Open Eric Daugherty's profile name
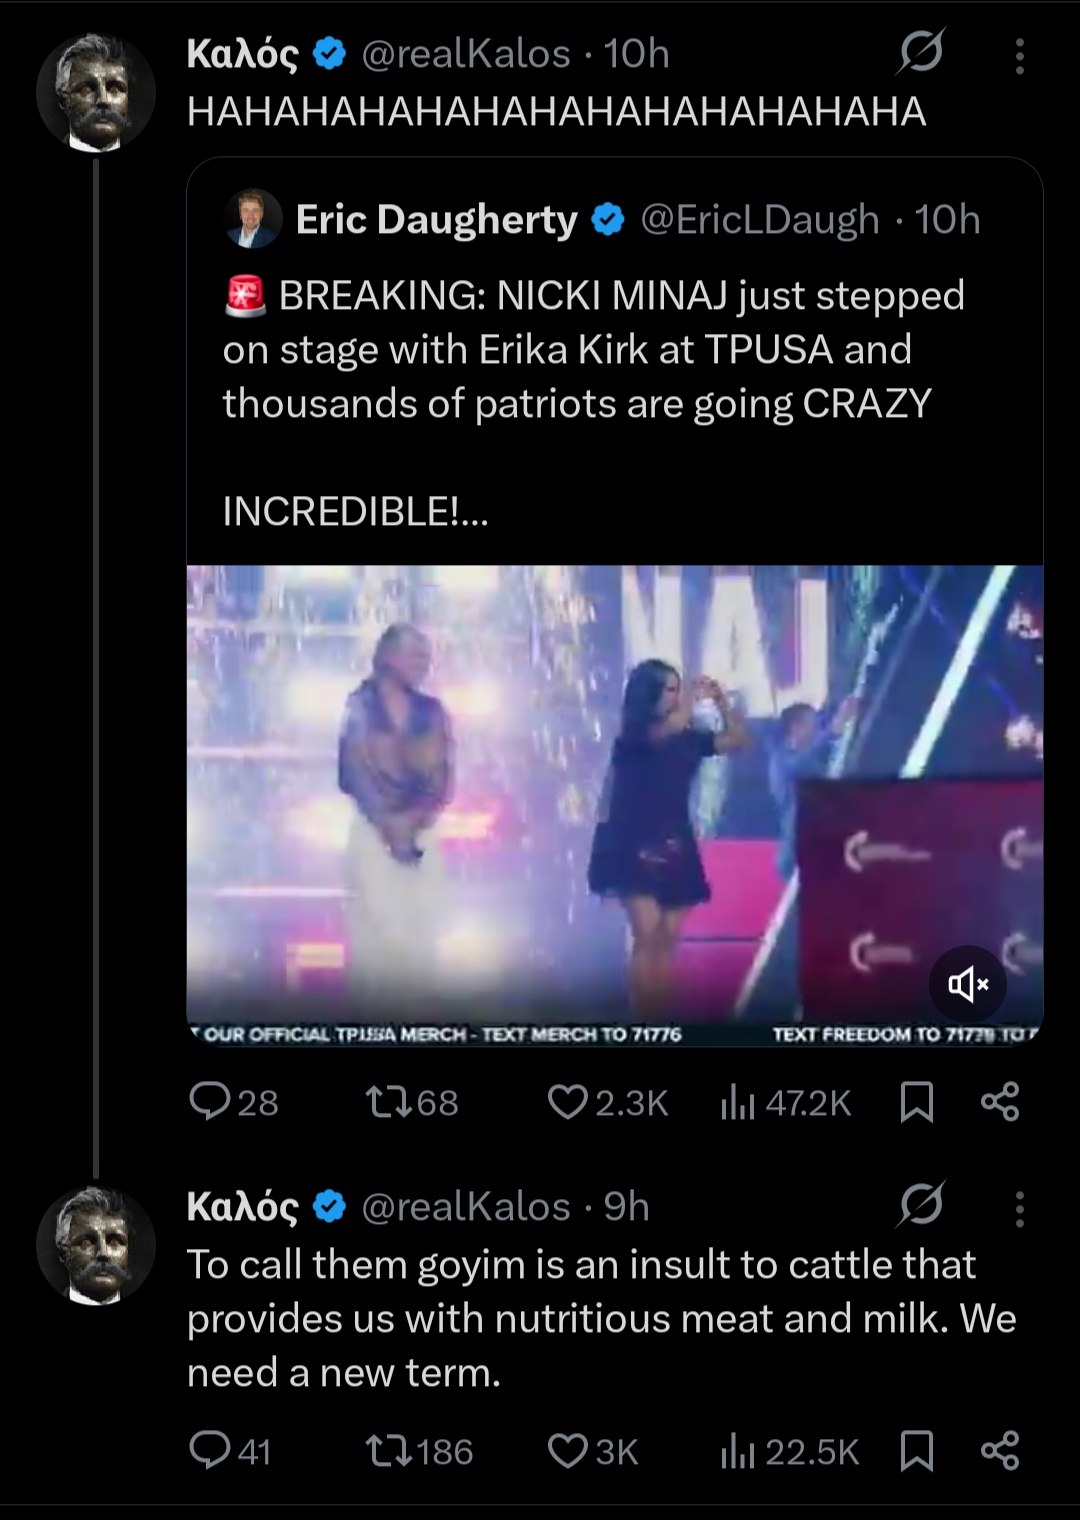 436,220
